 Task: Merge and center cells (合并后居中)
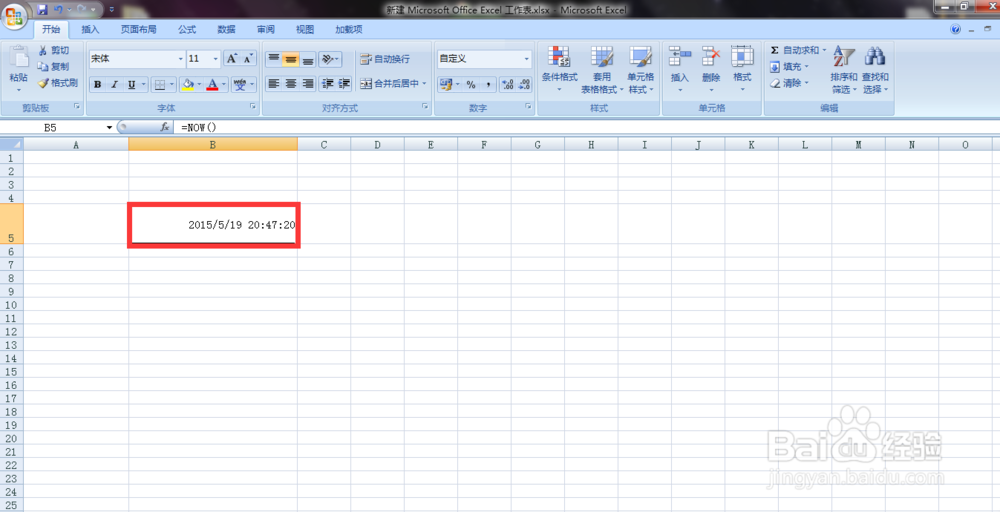click(389, 84)
